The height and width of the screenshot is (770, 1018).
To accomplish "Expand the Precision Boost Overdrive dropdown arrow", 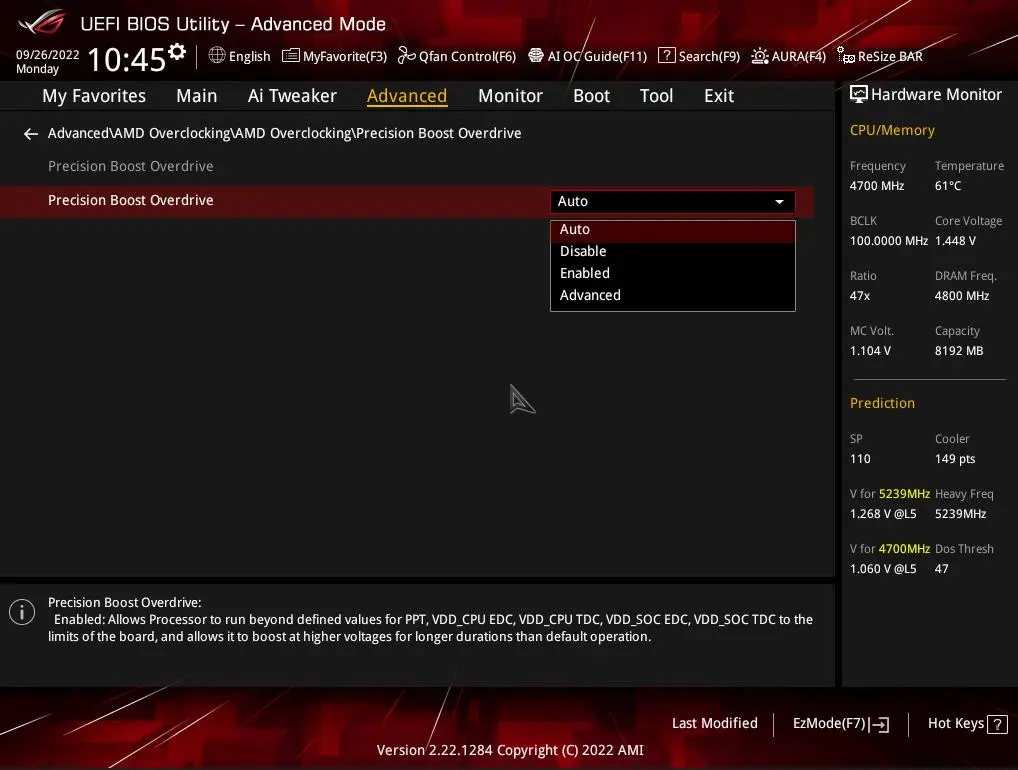I will [x=779, y=202].
